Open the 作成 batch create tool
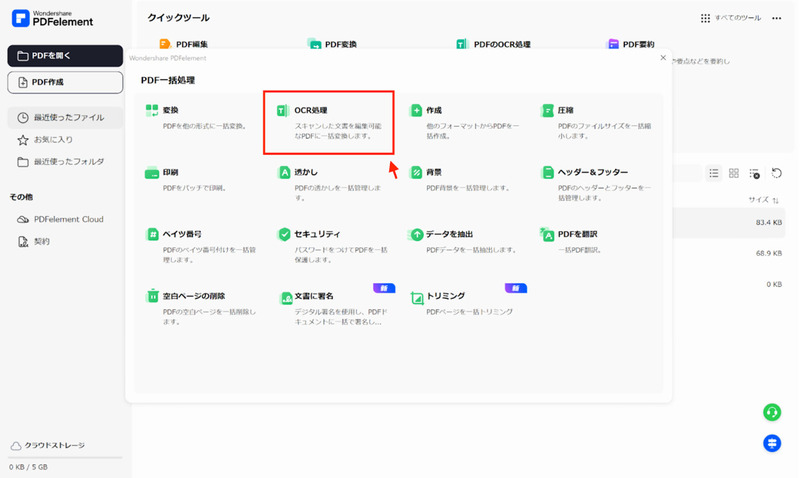 click(x=465, y=122)
